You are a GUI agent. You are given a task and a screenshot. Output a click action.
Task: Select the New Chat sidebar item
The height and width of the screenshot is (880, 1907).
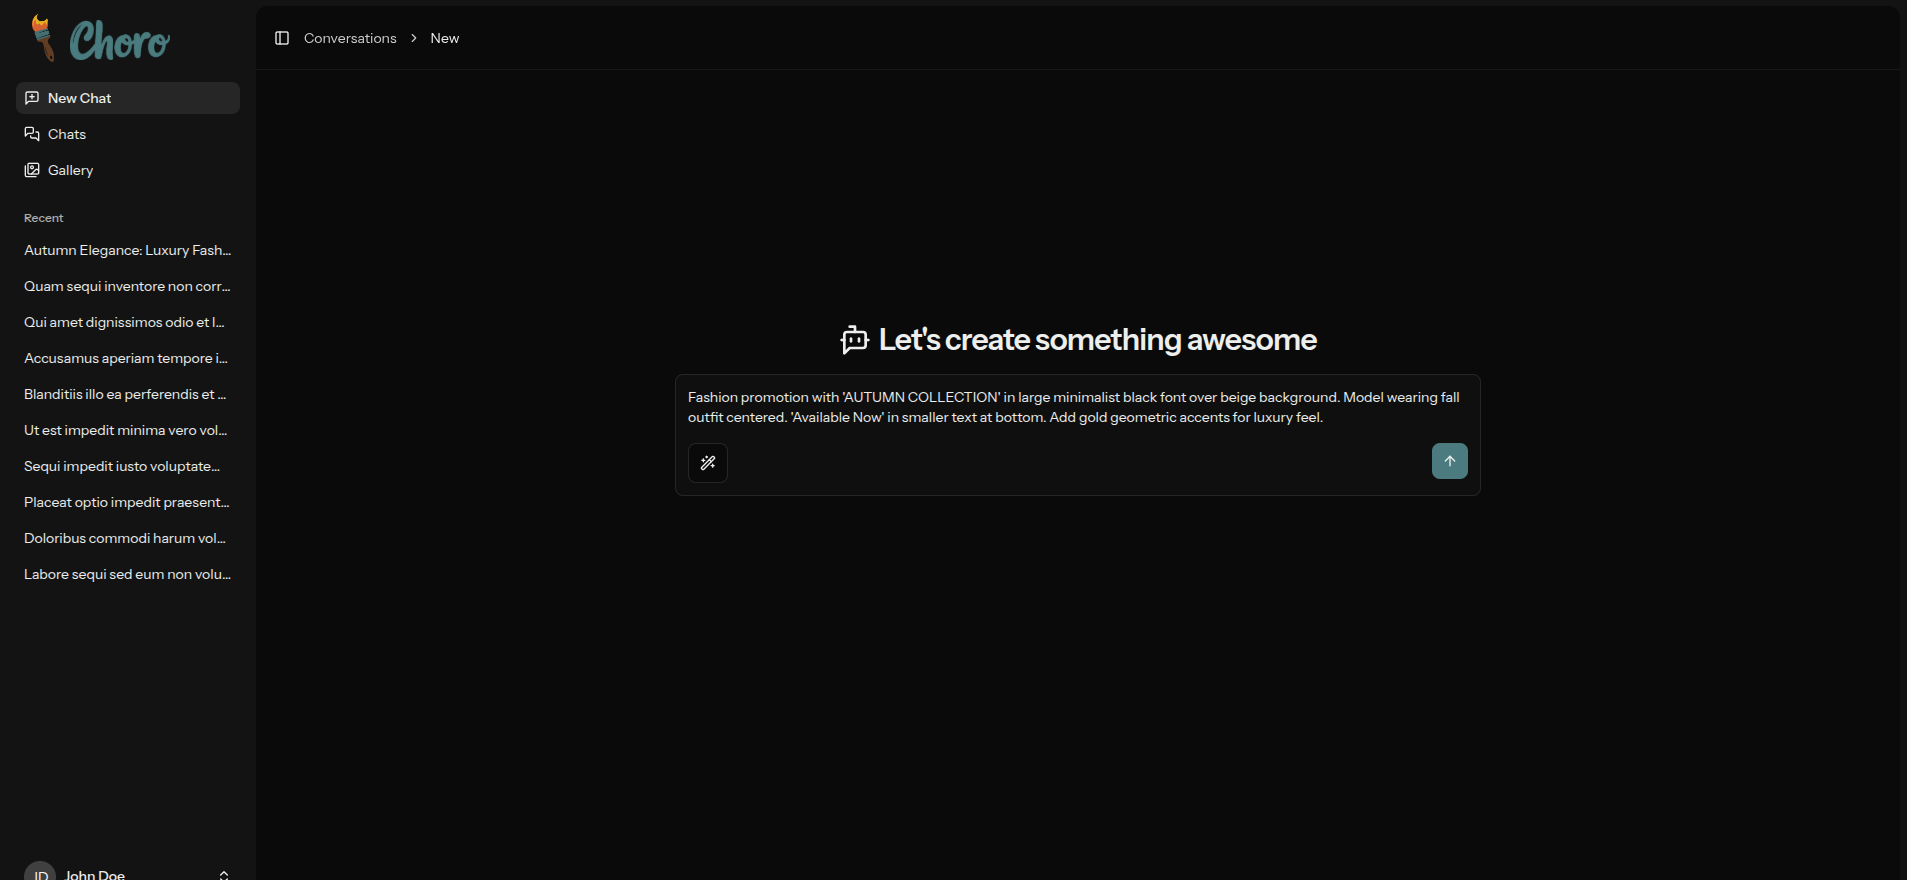click(80, 98)
